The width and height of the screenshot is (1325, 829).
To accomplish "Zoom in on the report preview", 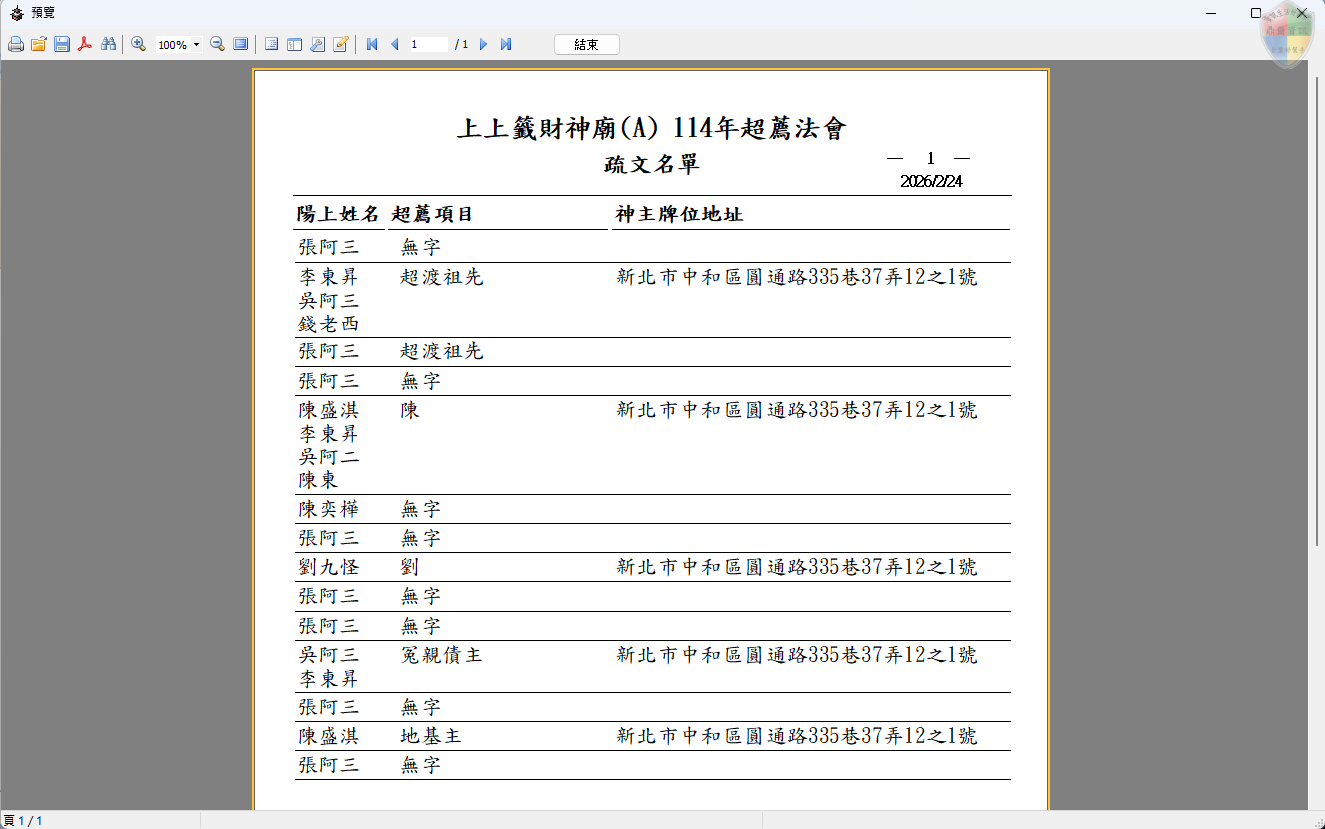I will 138,44.
